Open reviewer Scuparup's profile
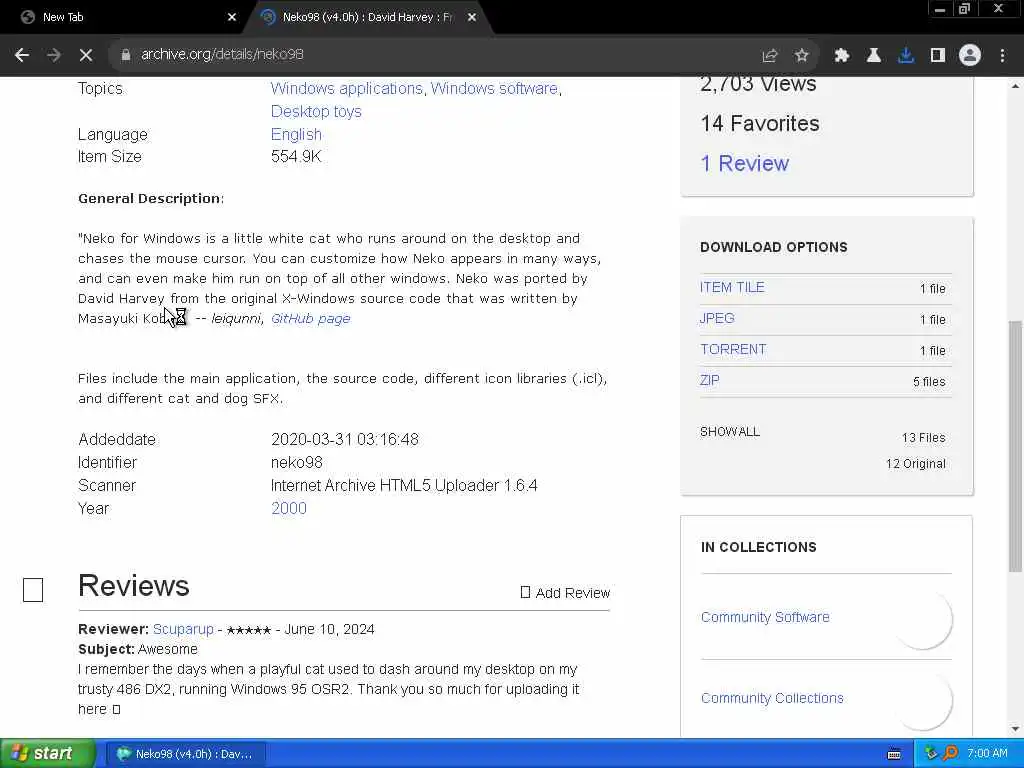 tap(183, 630)
